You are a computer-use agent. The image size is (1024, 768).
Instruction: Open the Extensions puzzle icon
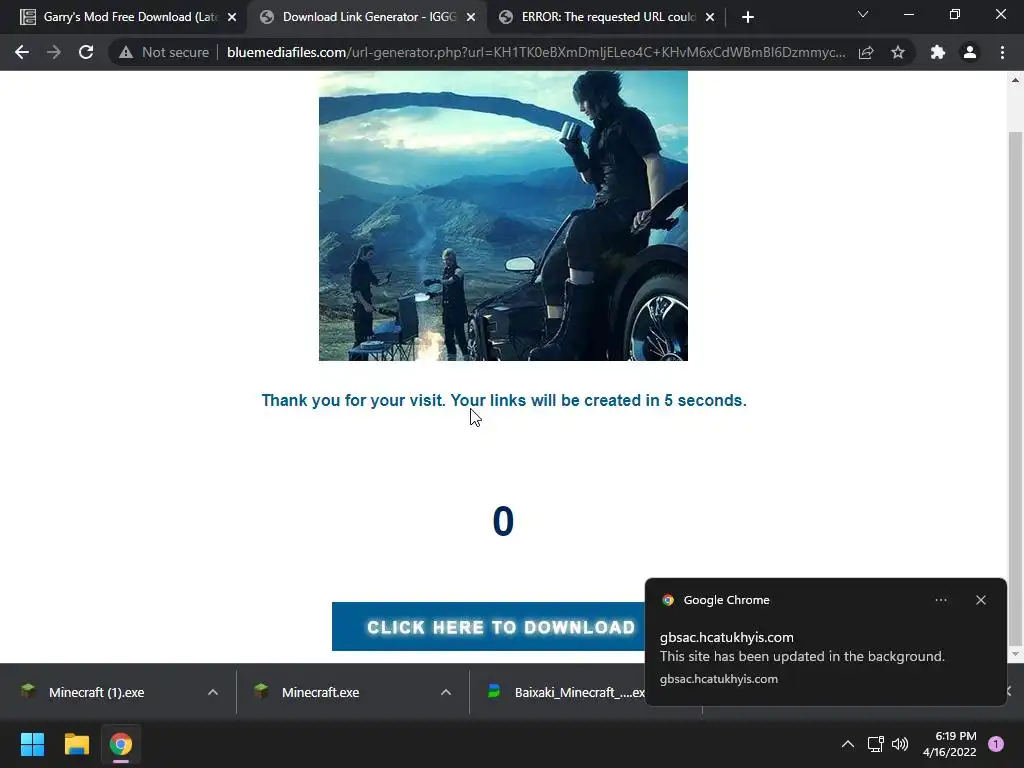point(938,52)
